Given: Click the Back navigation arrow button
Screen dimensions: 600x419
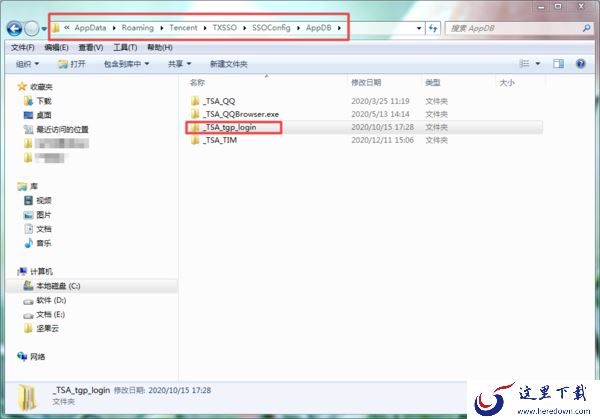Looking at the screenshot, I should pyautogui.click(x=15, y=28).
